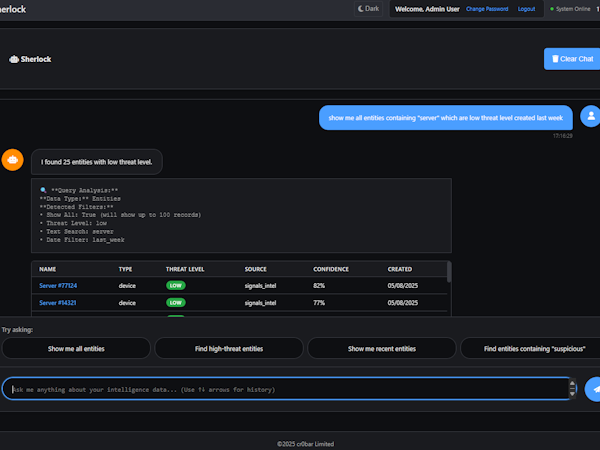Image resolution: width=600 pixels, height=450 pixels.
Task: Log out using the Logout link
Action: coord(526,9)
